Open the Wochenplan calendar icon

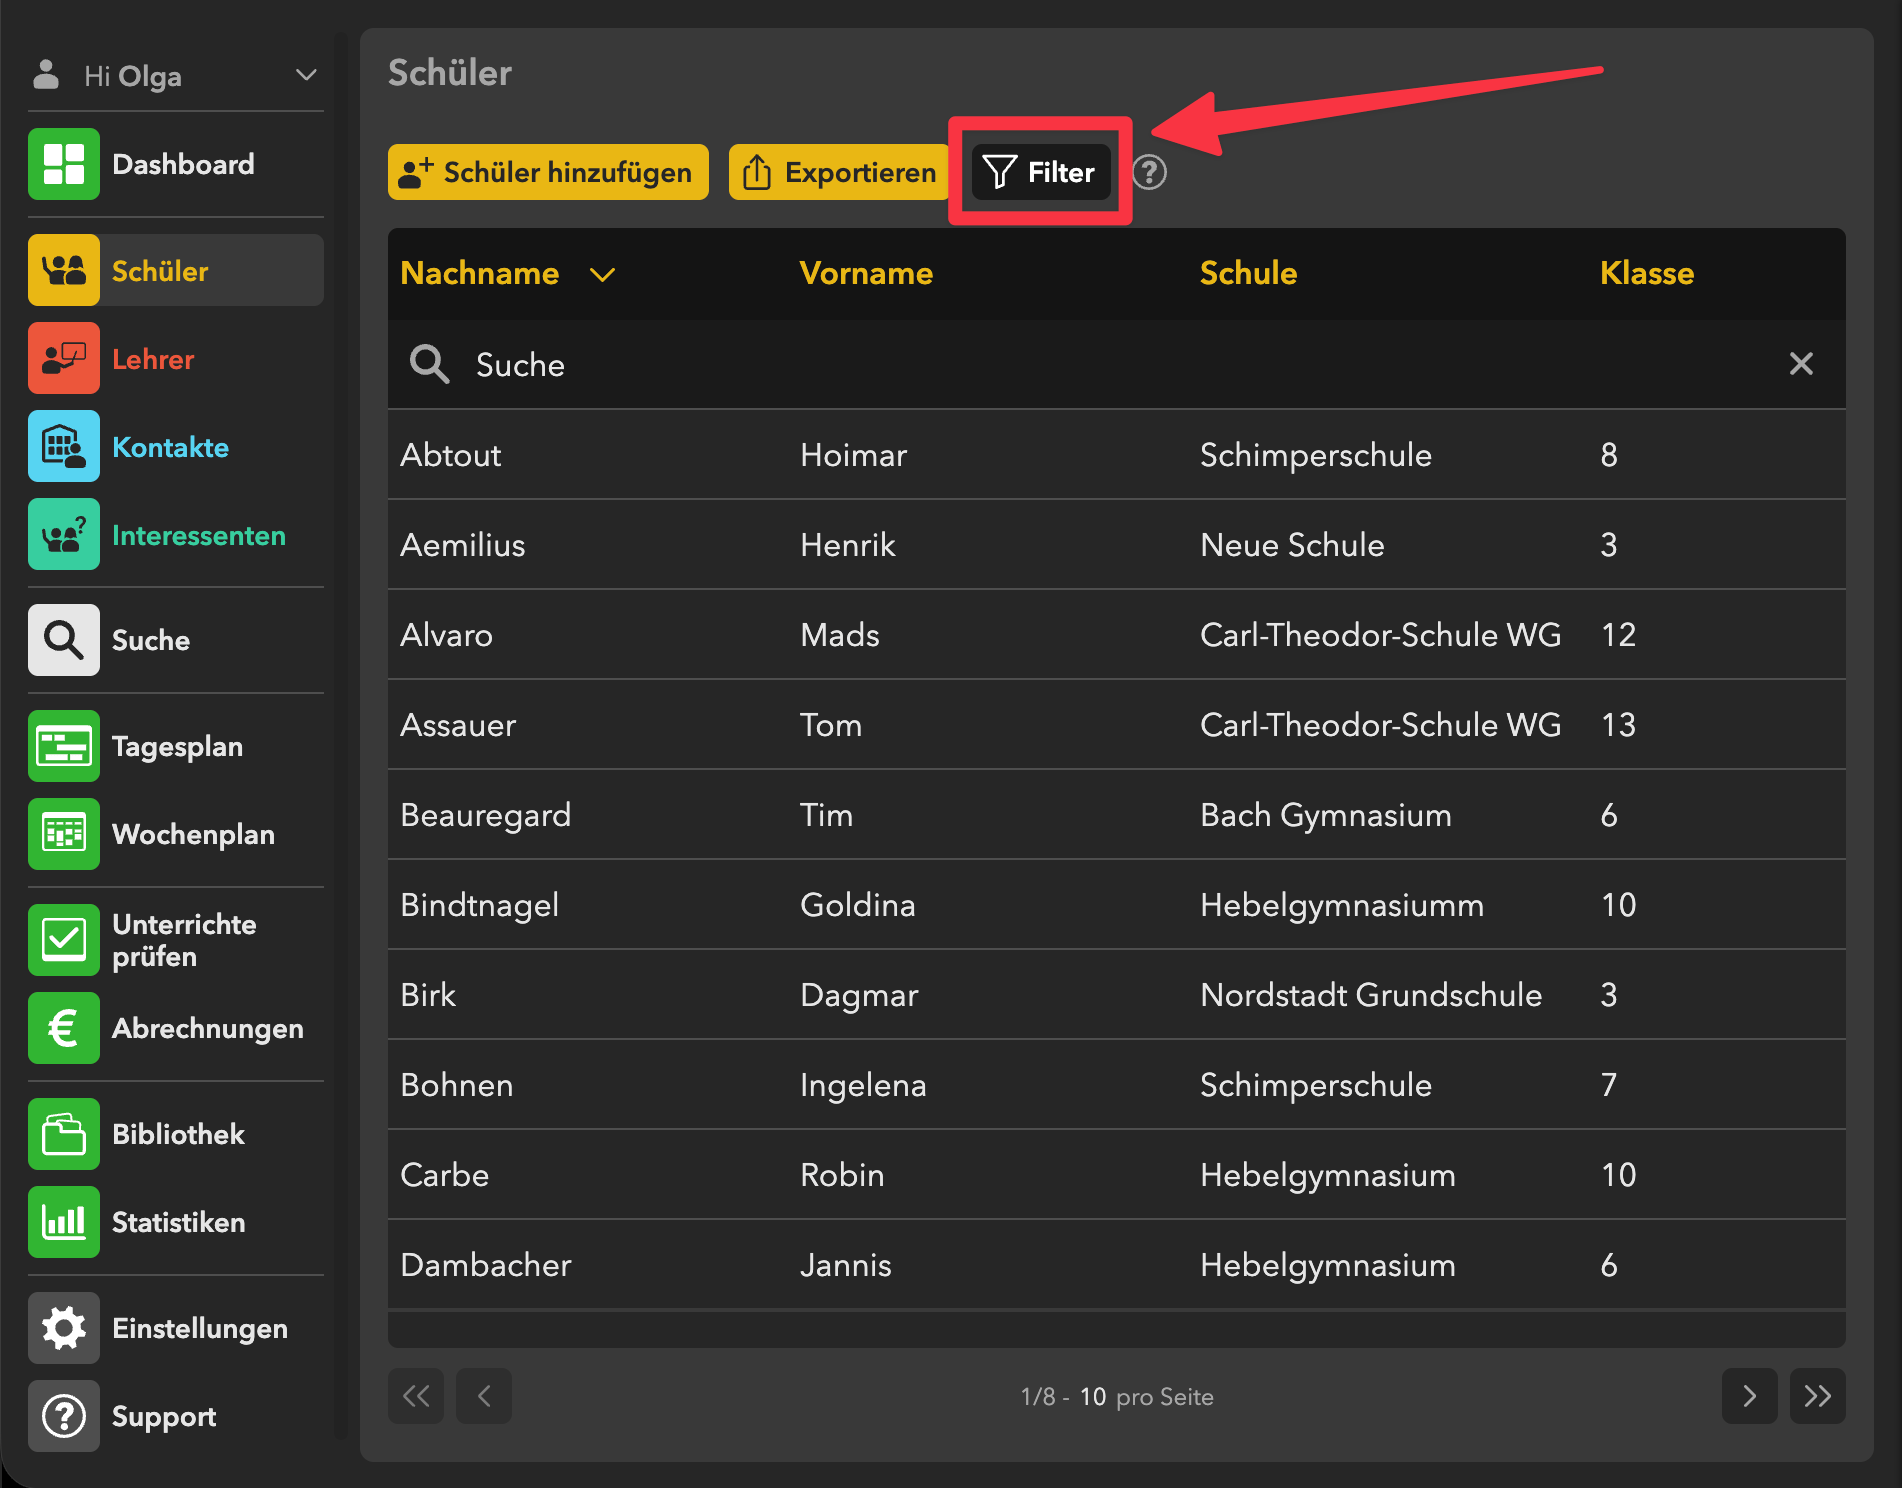(64, 834)
